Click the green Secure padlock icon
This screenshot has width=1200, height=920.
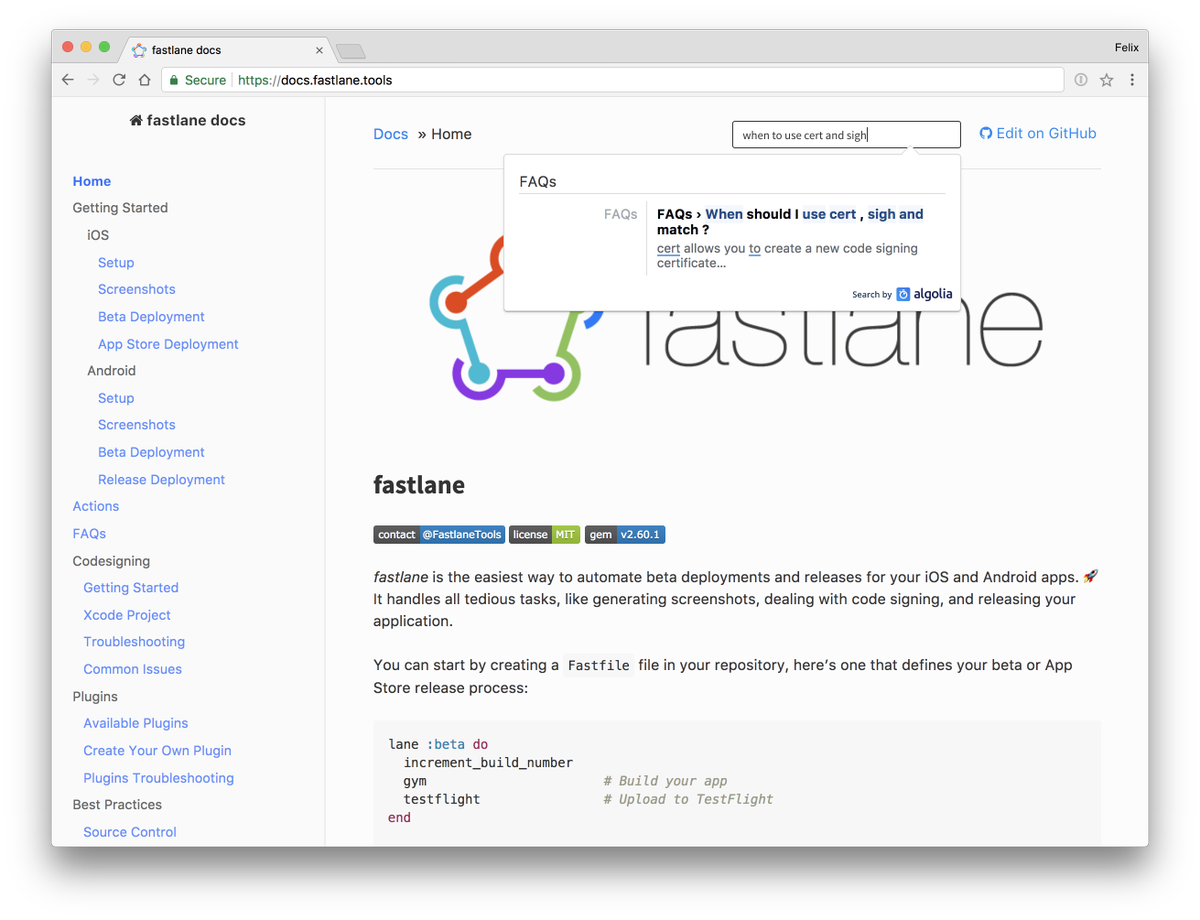pos(174,80)
